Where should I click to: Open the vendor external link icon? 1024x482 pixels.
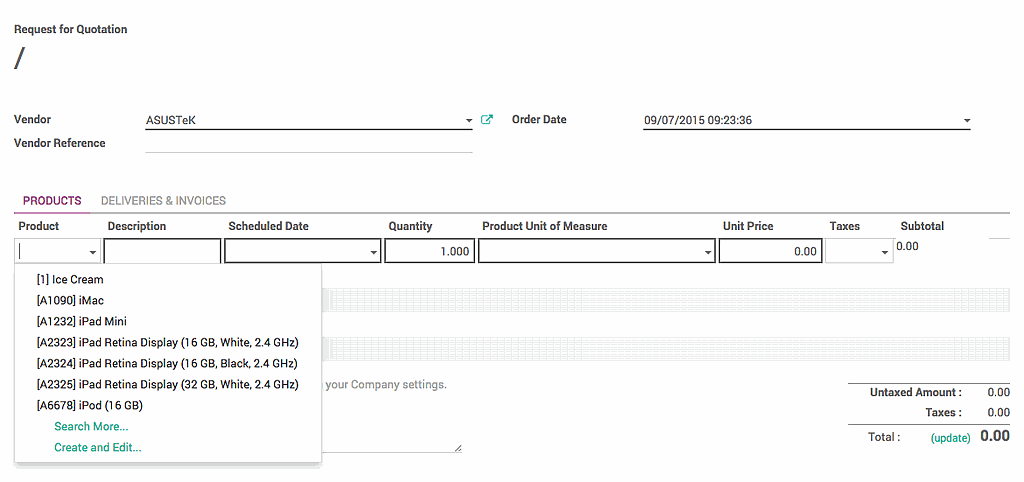[487, 120]
